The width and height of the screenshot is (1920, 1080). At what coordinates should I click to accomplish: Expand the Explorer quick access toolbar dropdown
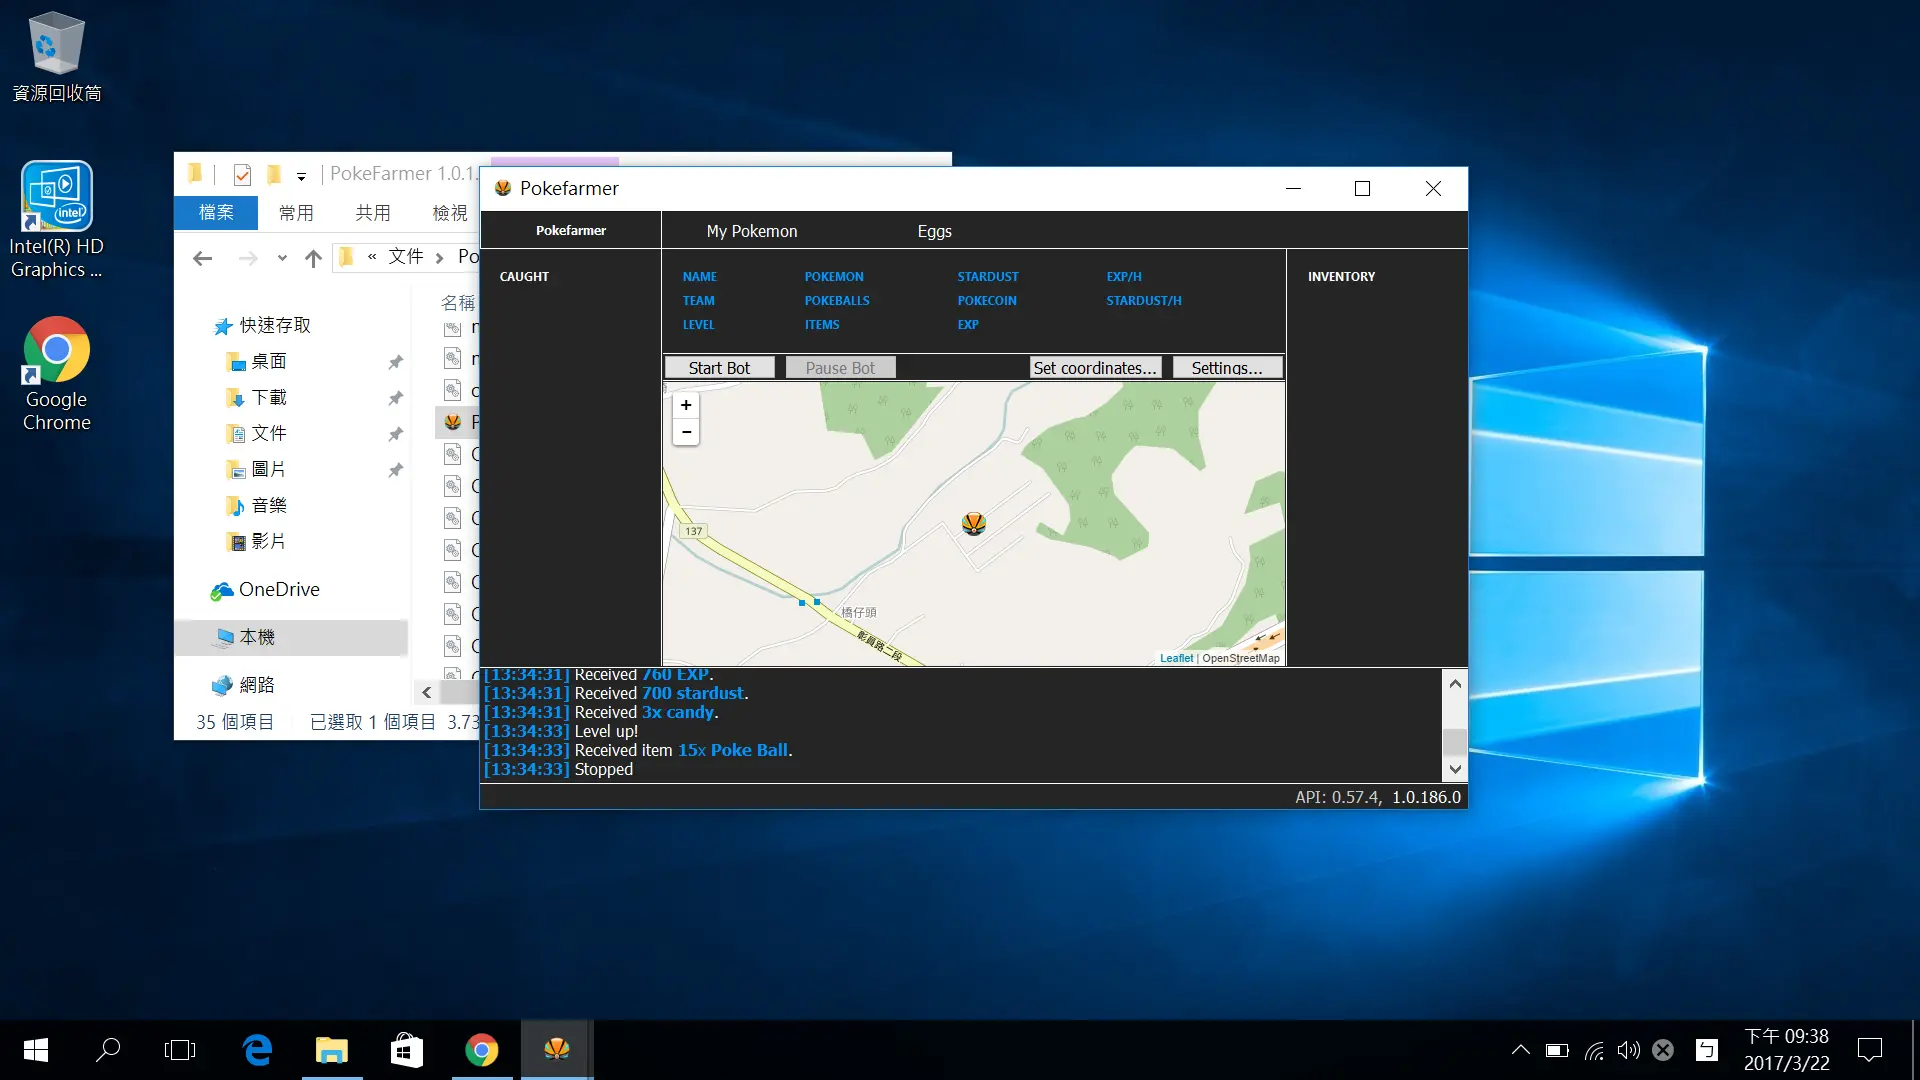(x=301, y=176)
